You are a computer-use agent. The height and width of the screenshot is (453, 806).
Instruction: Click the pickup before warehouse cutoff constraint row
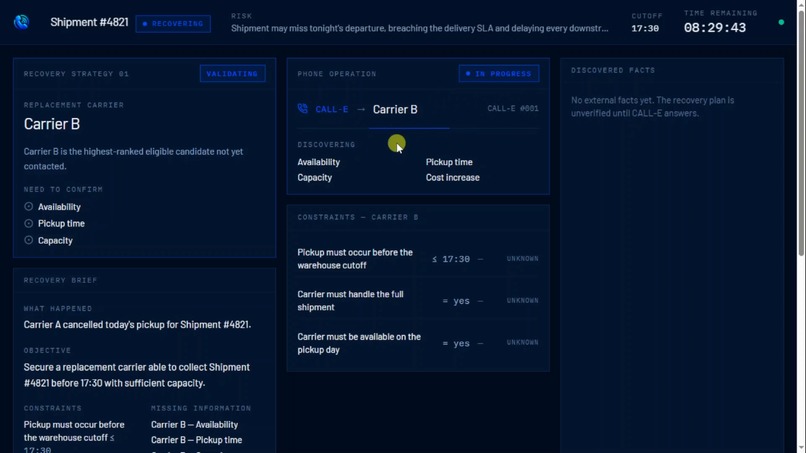click(x=418, y=259)
